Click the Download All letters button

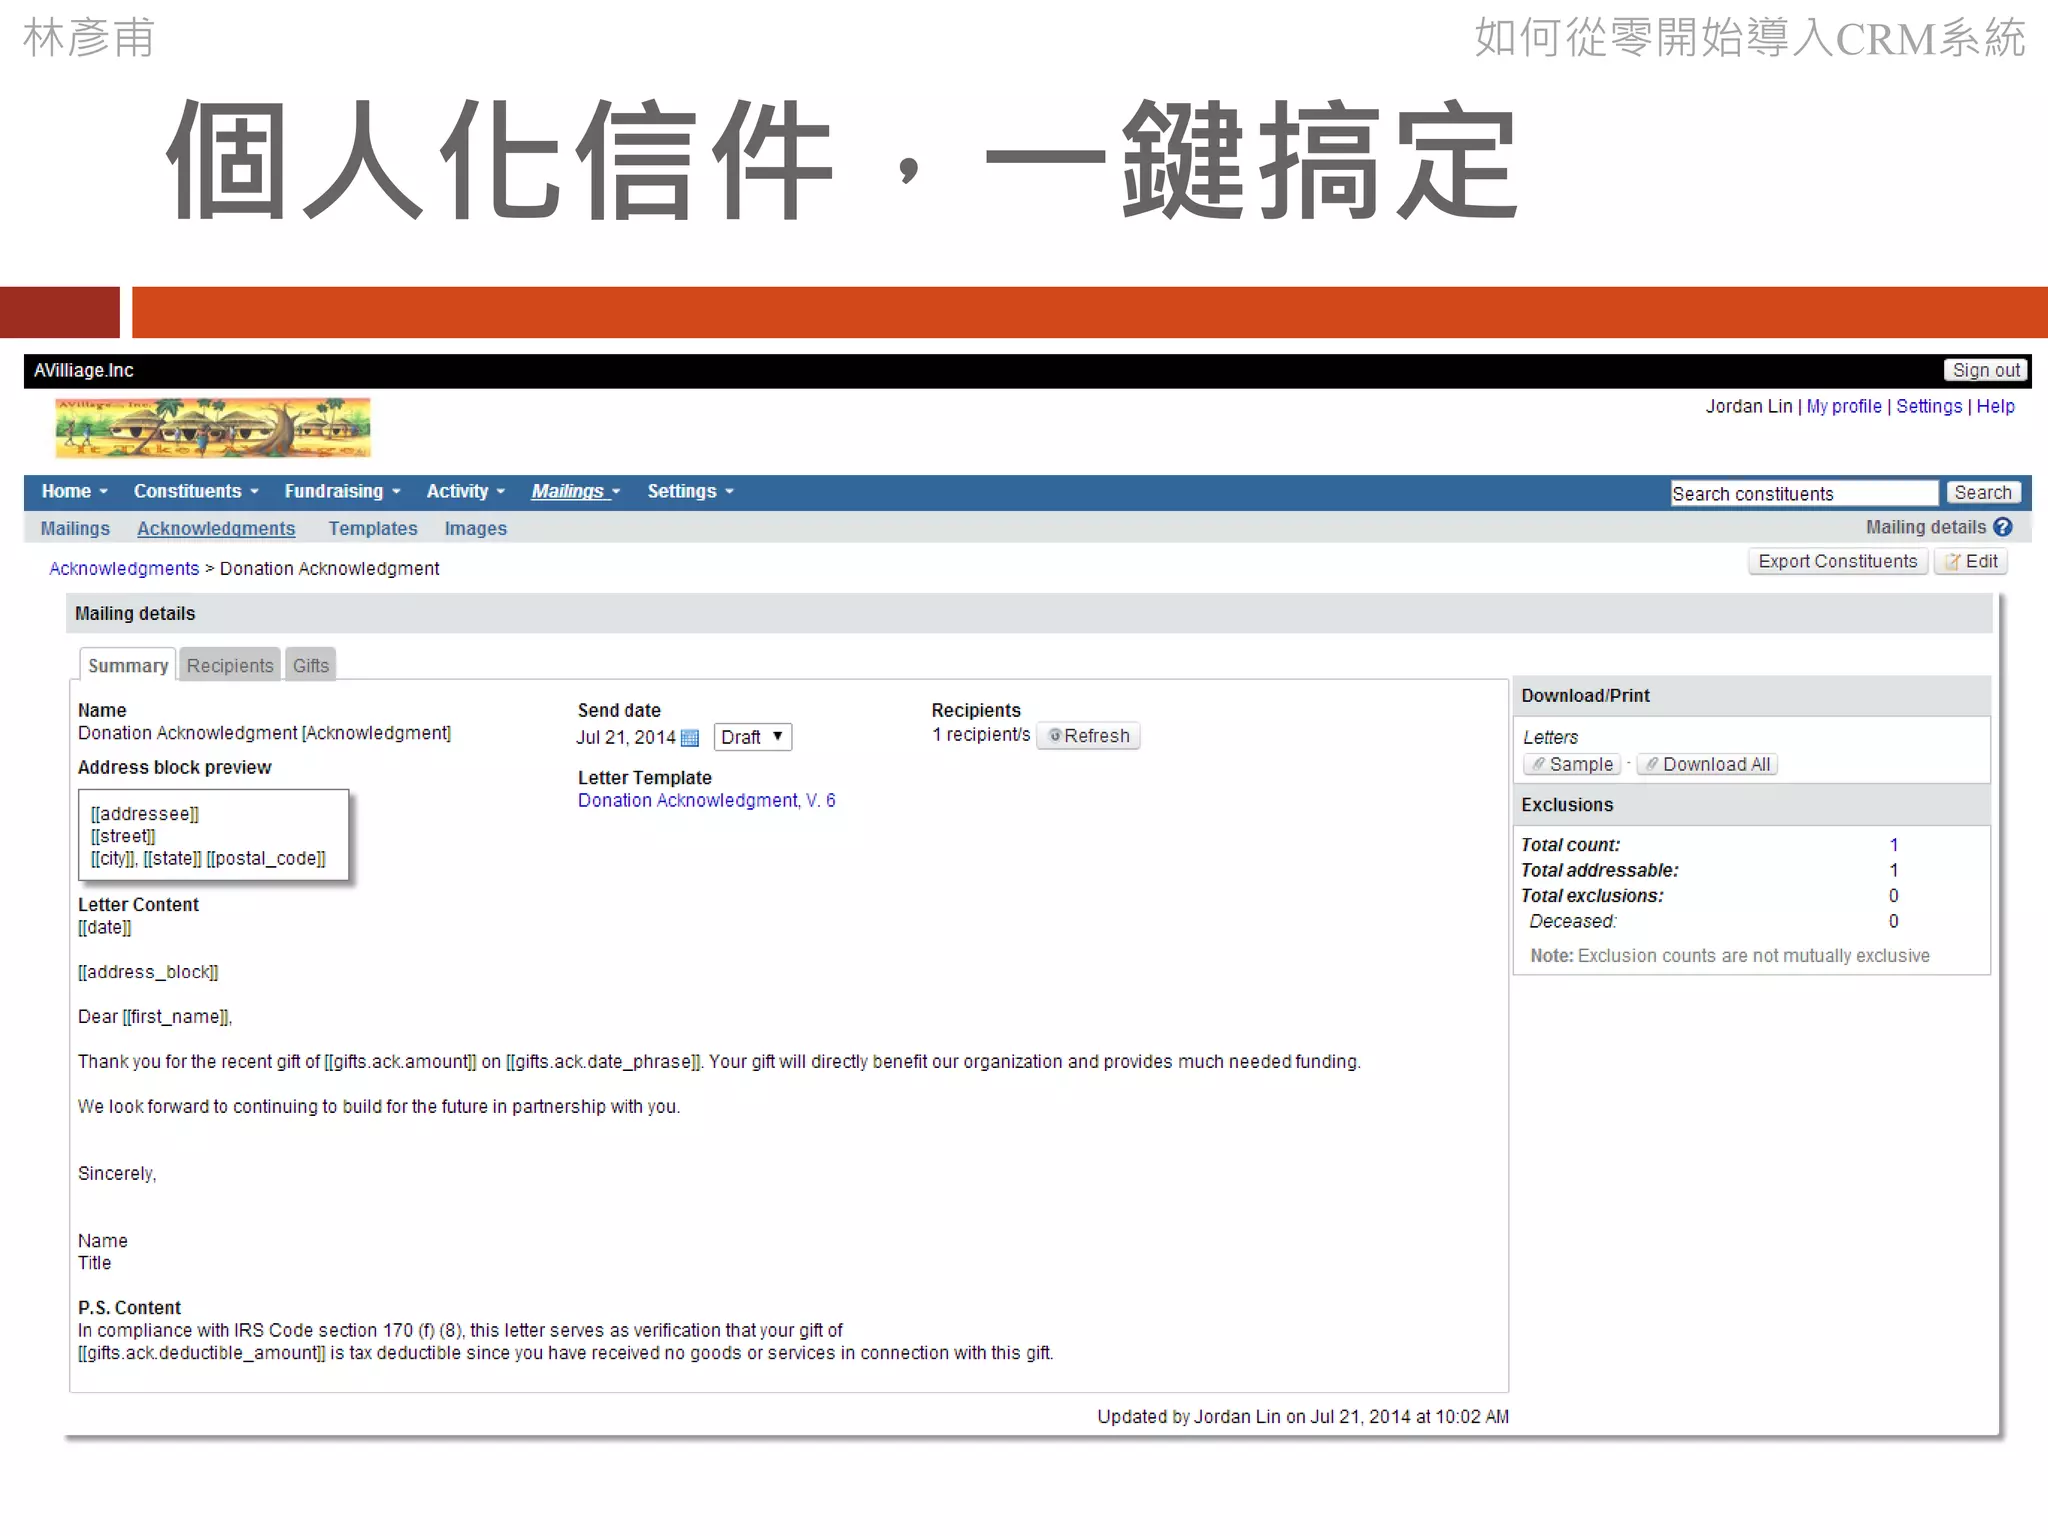tap(1707, 764)
